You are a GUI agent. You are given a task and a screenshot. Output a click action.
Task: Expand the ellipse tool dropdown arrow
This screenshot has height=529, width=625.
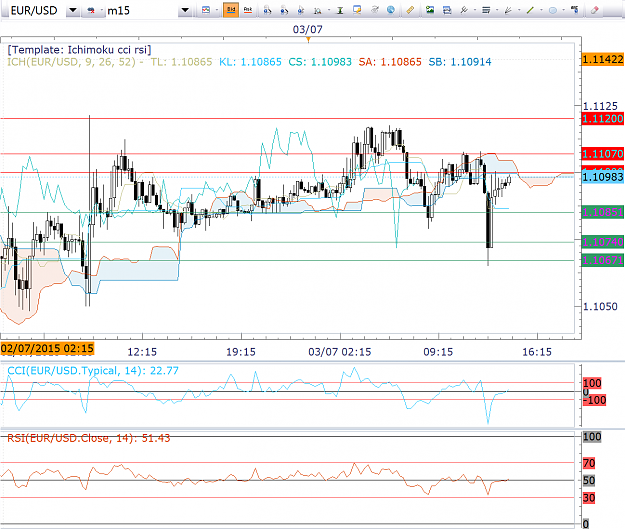click(564, 10)
